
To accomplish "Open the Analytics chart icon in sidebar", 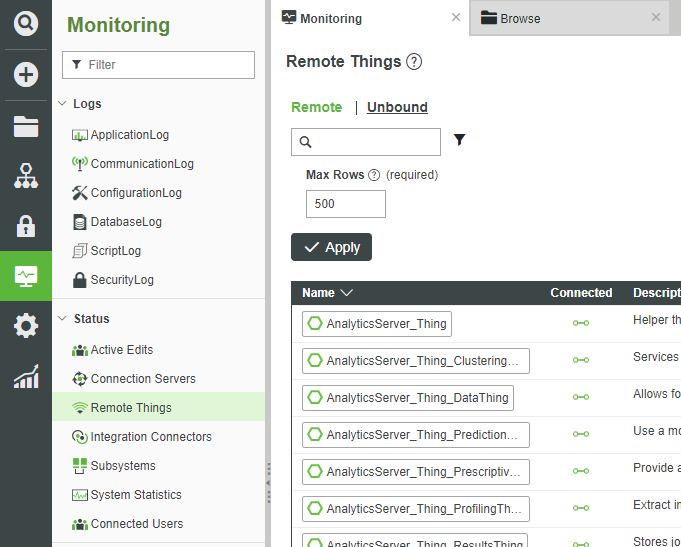I will 26,377.
